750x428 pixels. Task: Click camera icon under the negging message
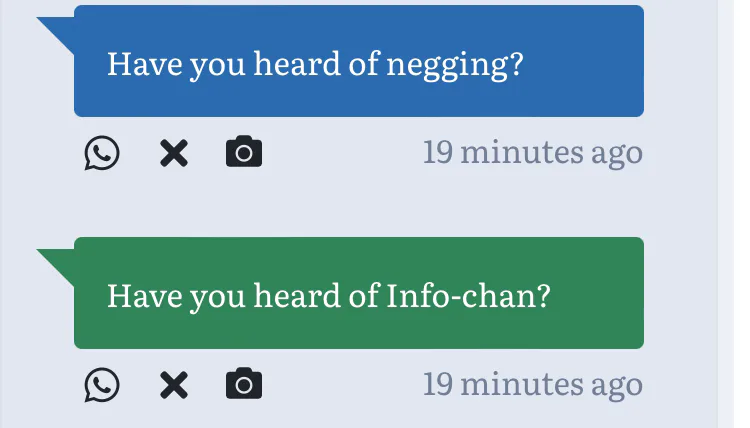tap(244, 153)
